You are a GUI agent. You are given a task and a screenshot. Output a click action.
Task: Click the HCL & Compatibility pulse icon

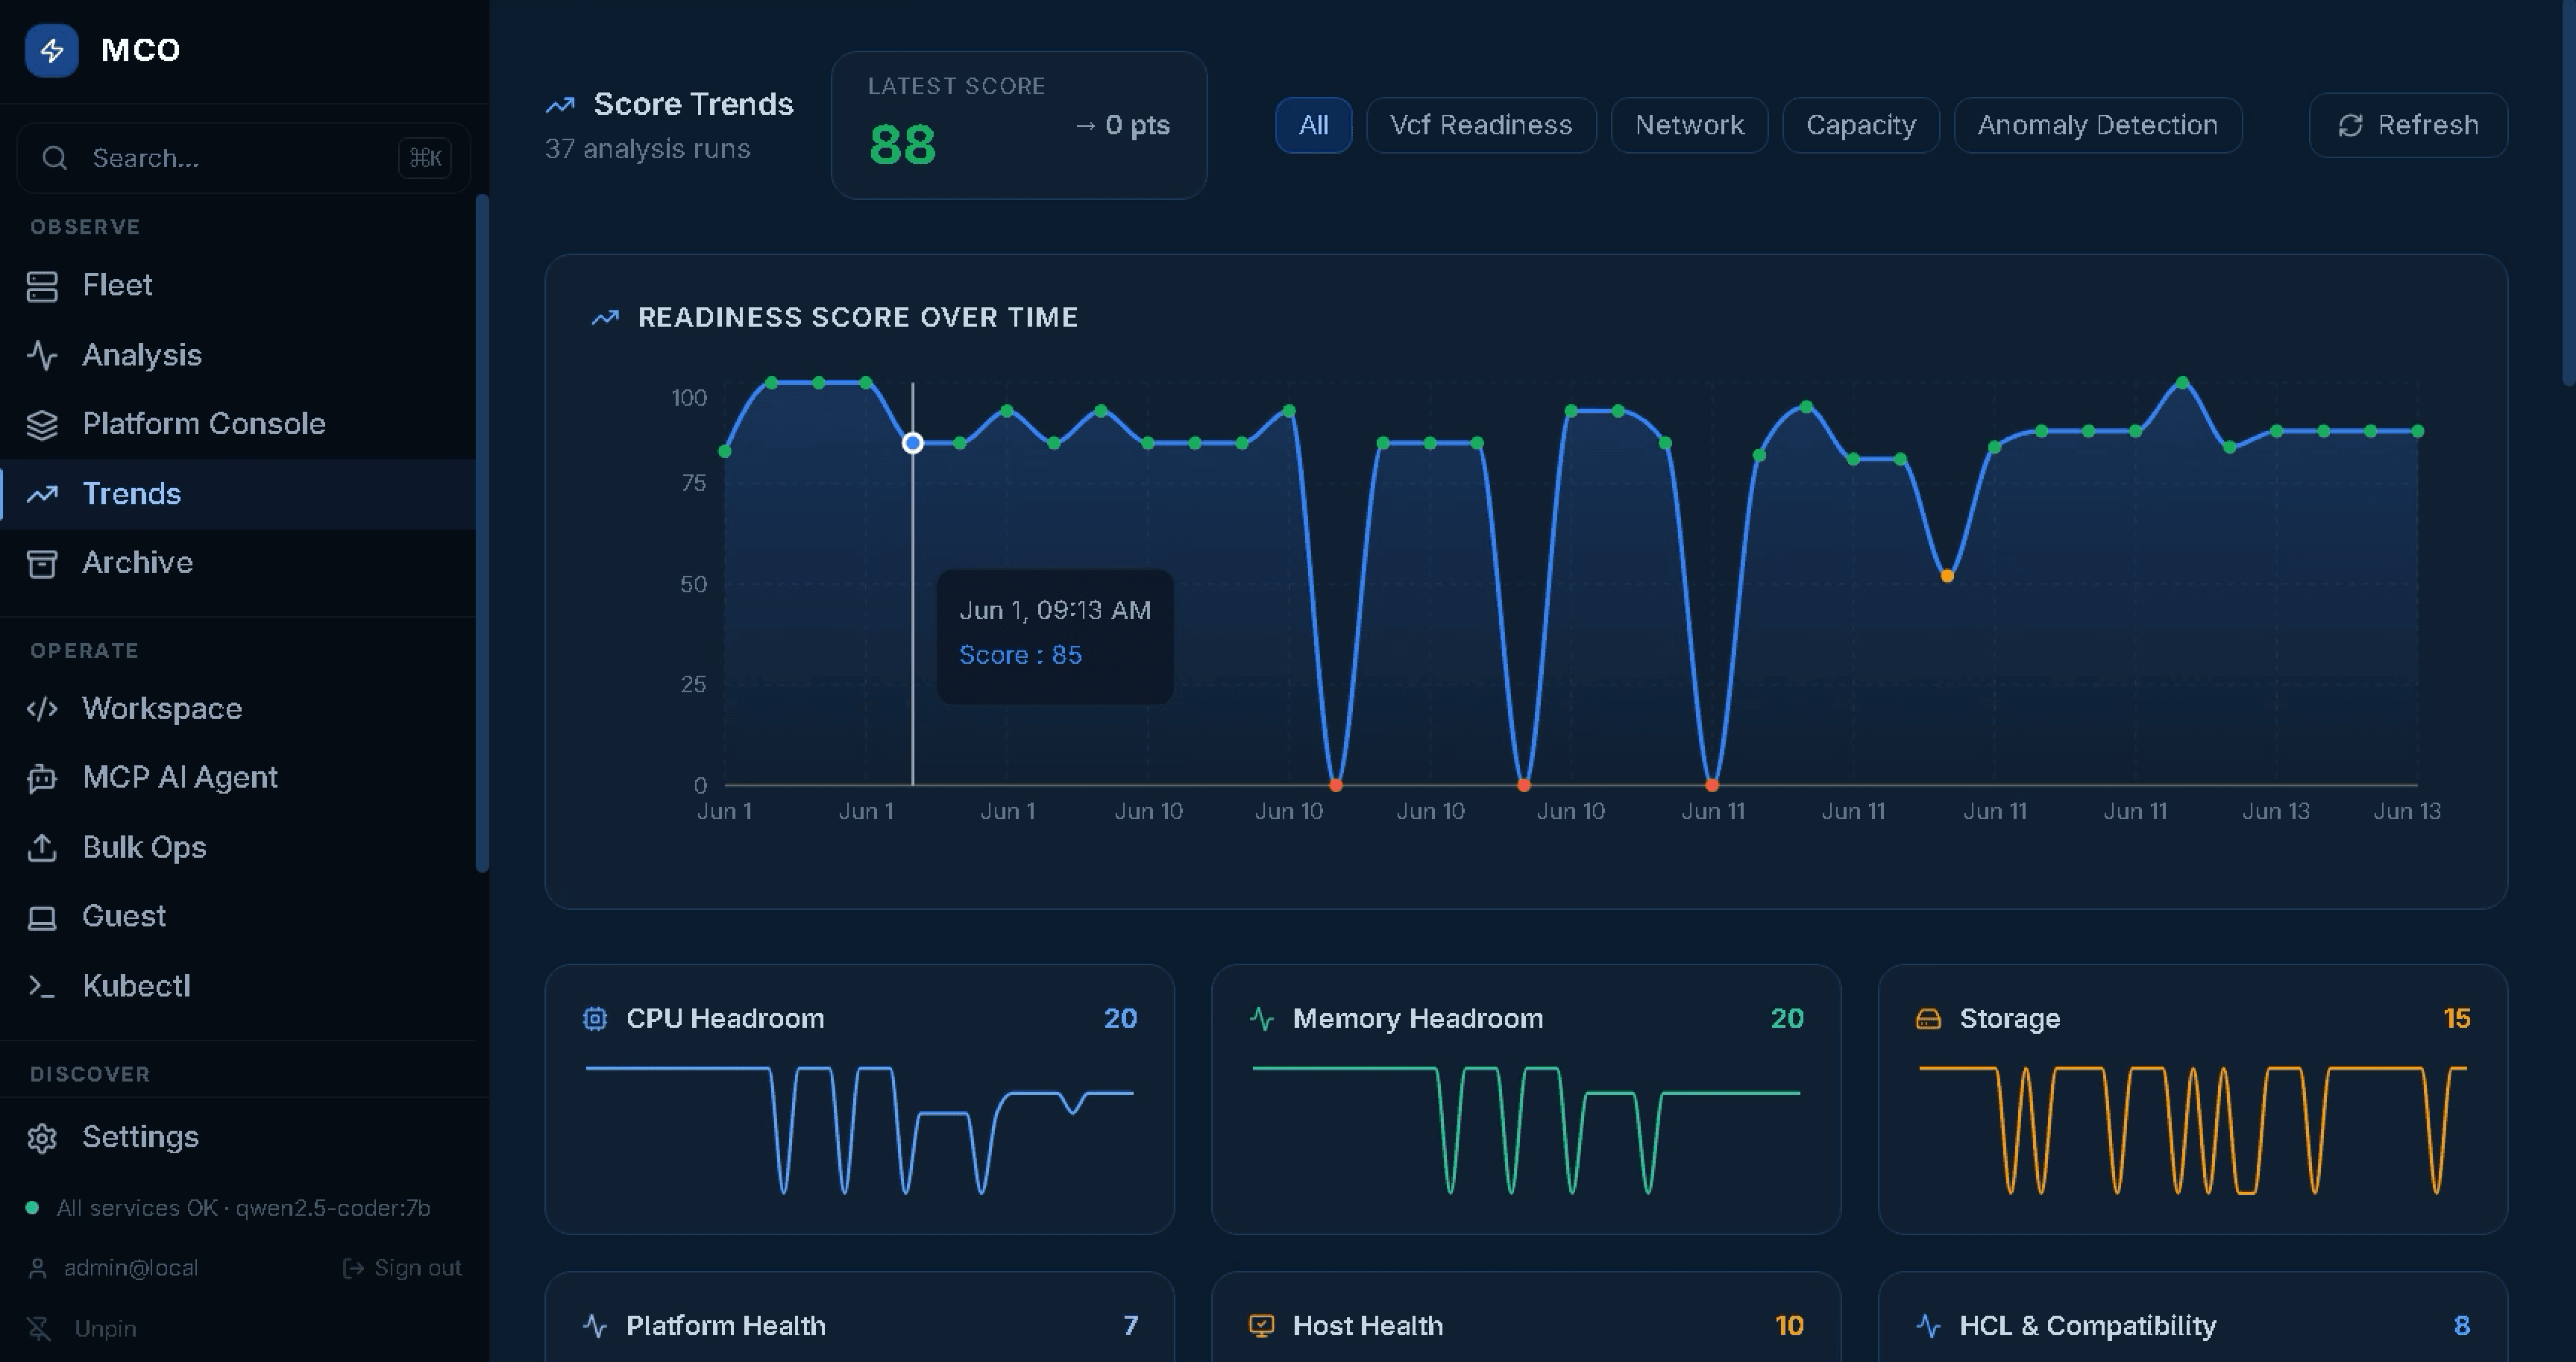[1928, 1326]
